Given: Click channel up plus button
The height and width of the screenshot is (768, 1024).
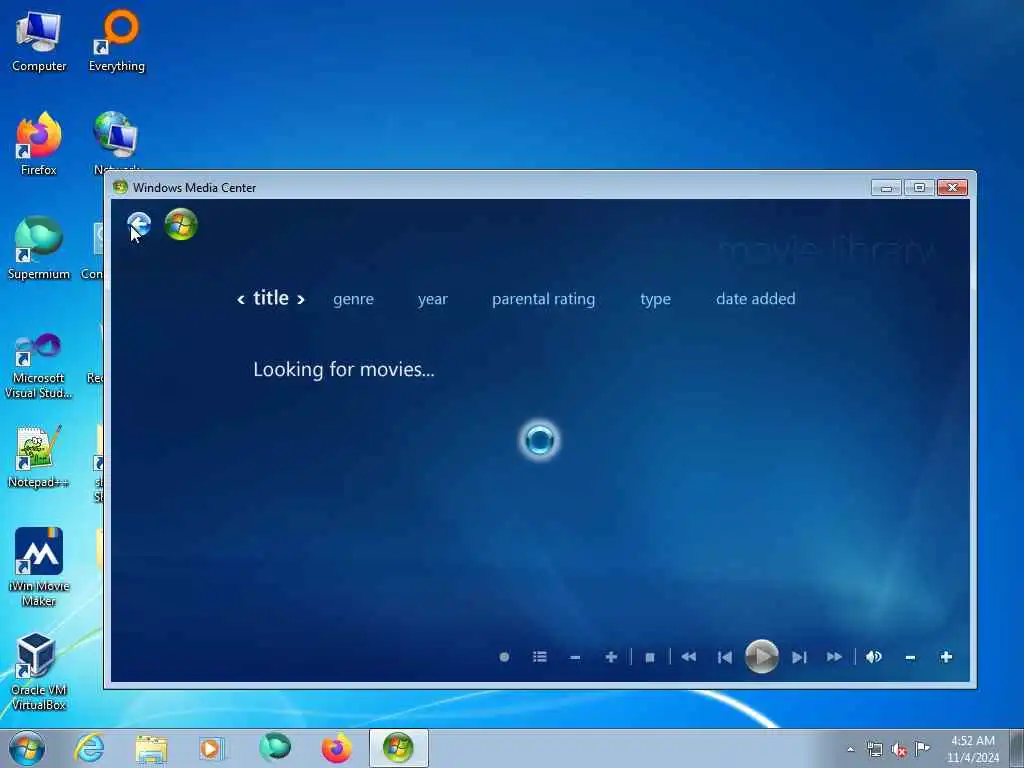Looking at the screenshot, I should point(611,657).
